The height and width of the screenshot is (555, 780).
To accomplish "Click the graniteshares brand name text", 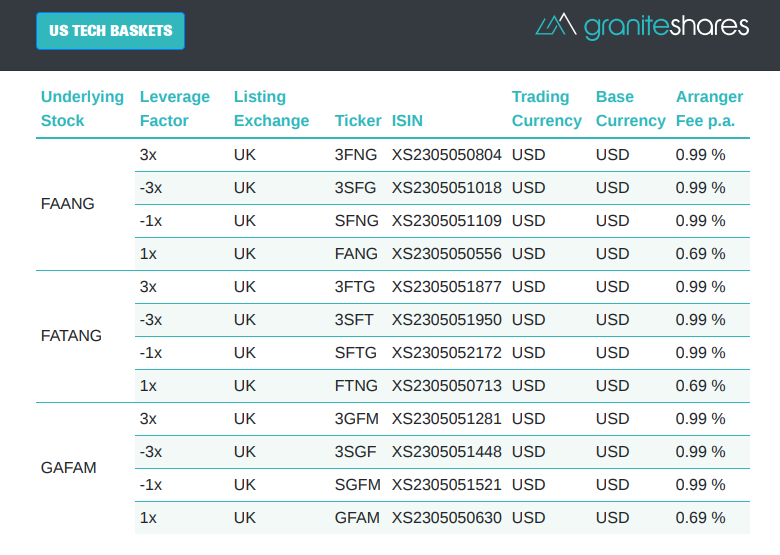I will coord(666,26).
